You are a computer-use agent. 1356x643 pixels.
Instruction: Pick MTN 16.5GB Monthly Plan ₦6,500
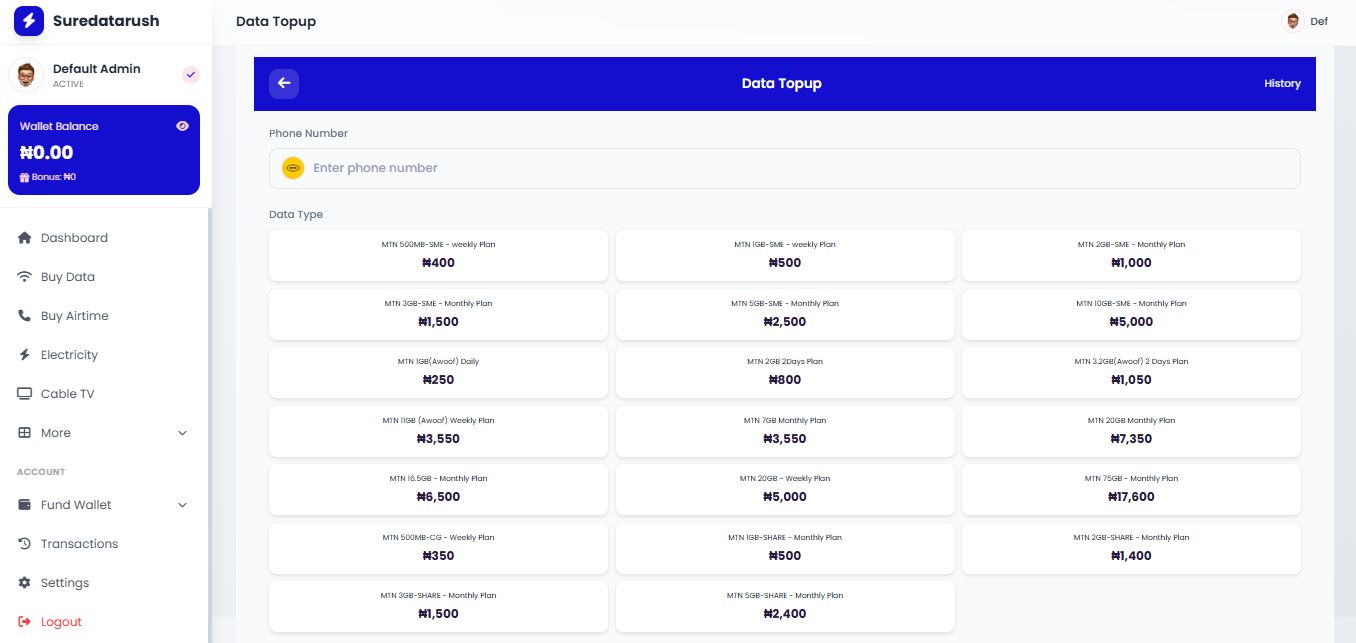[438, 489]
